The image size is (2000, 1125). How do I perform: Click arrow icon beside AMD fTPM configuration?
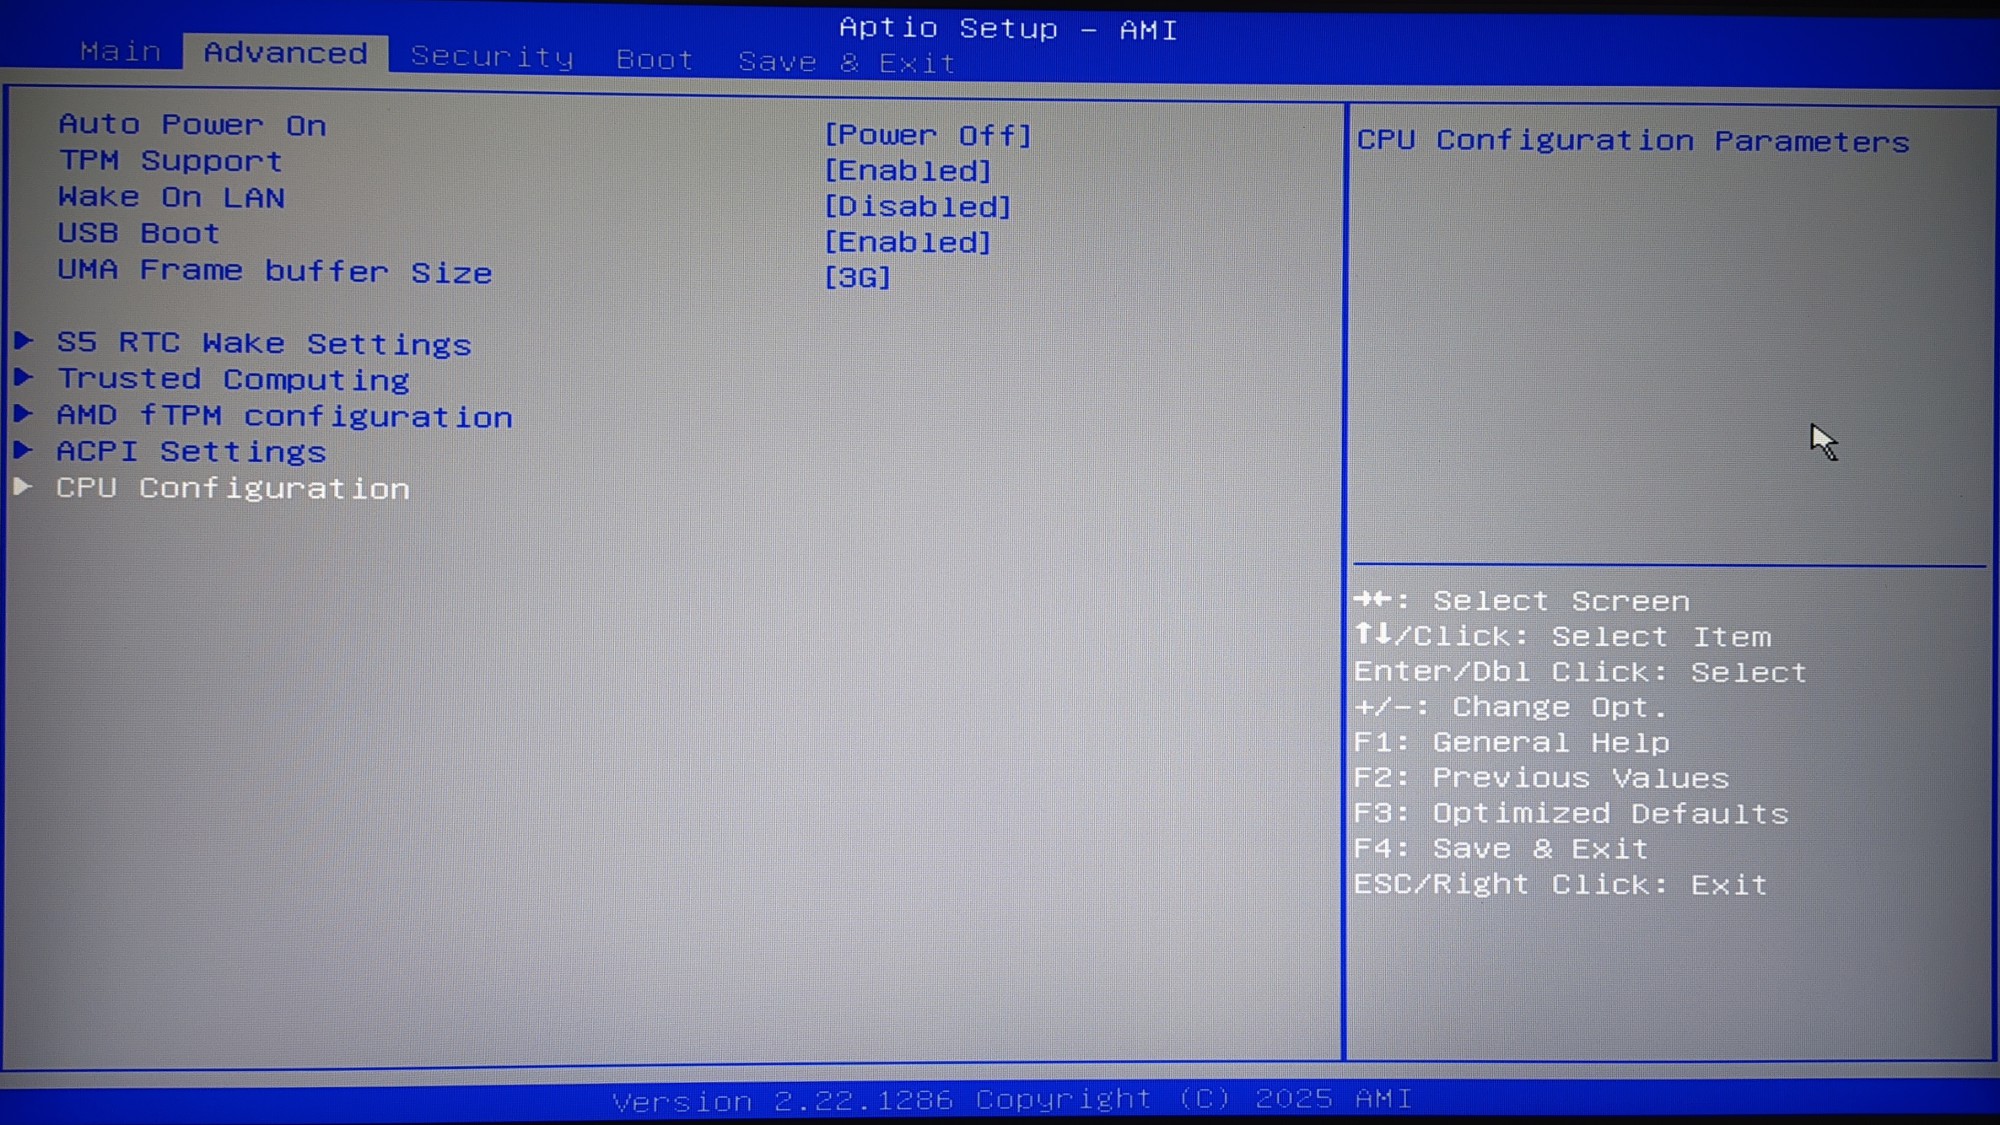pyautogui.click(x=24, y=414)
